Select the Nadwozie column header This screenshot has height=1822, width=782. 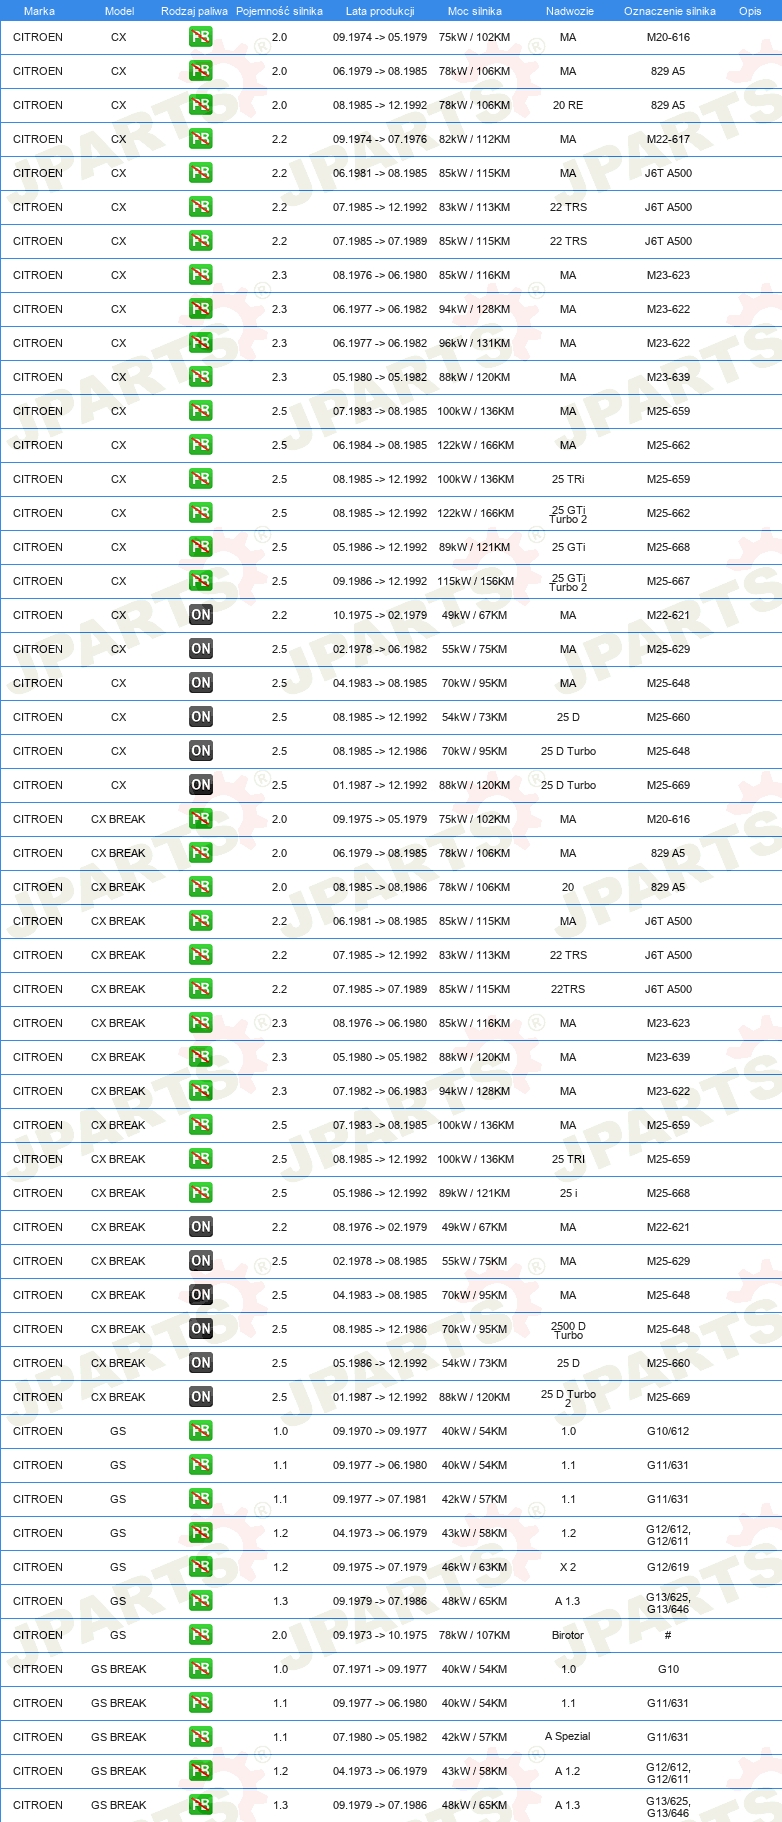(570, 11)
